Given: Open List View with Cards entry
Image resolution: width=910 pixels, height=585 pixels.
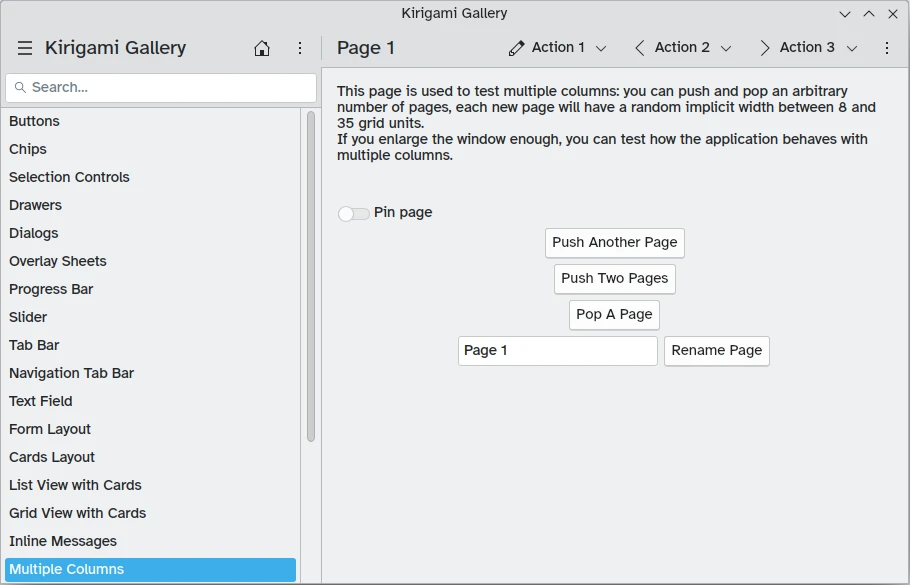Looking at the screenshot, I should click(150, 485).
